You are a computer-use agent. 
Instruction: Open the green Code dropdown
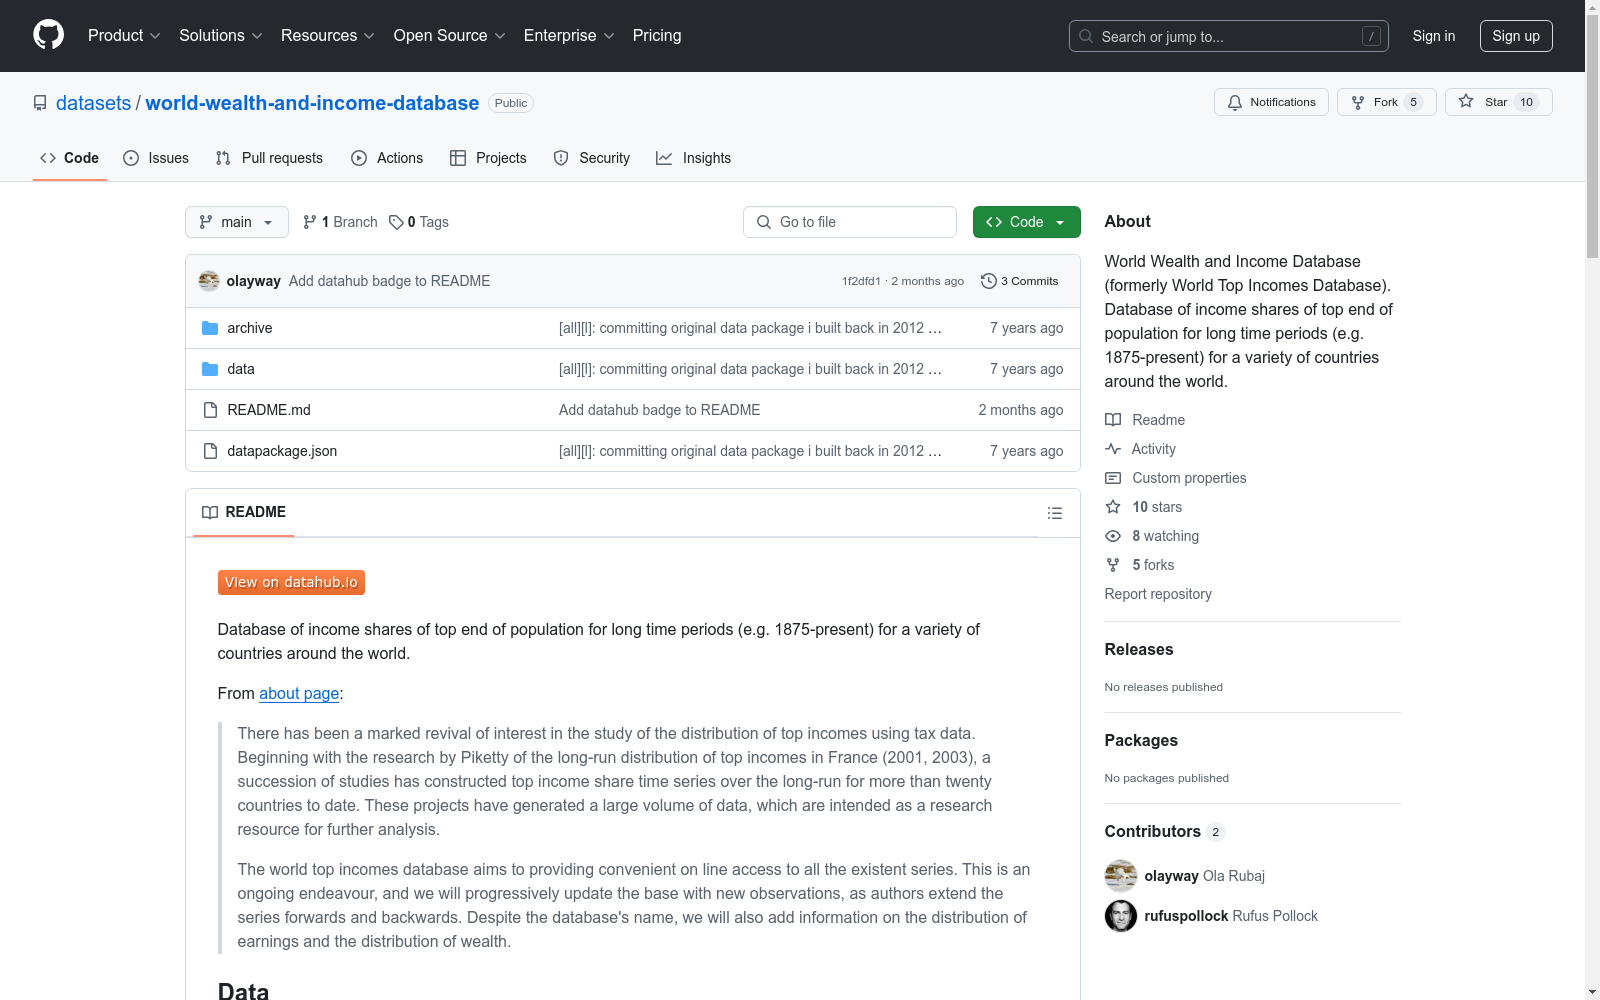[x=1026, y=222]
